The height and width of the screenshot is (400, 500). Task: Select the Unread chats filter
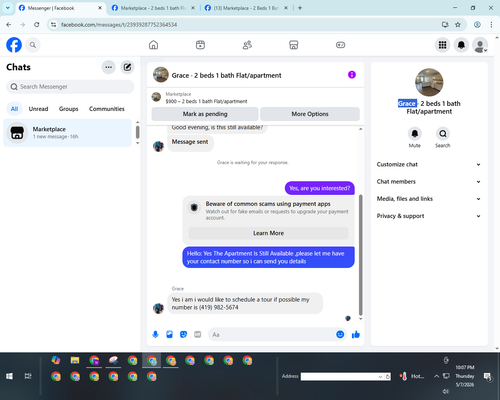pos(38,109)
